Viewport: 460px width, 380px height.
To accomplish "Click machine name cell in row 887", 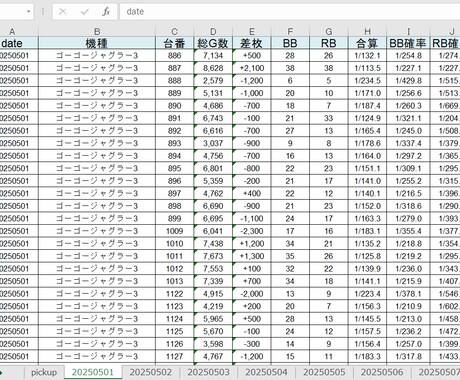I will point(97,68).
